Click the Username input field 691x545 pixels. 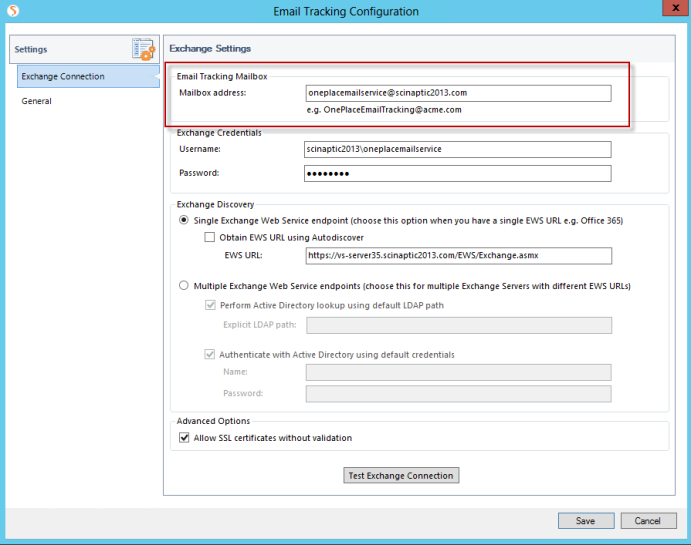point(457,149)
